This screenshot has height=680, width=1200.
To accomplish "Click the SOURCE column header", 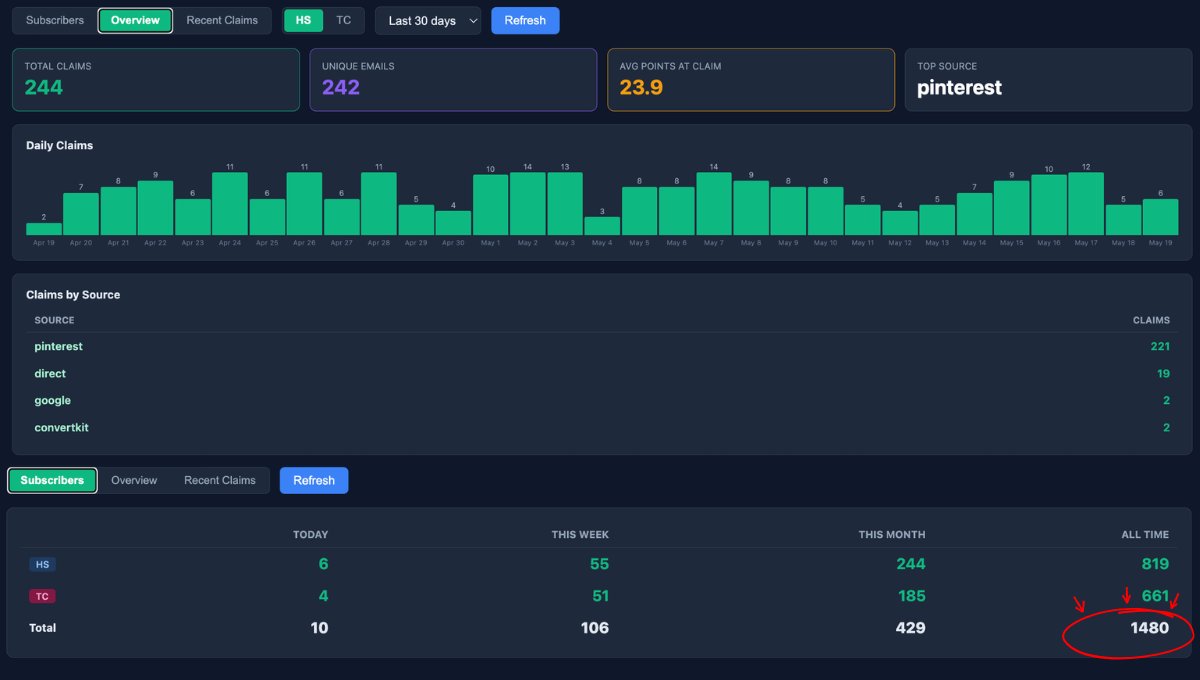I will tap(54, 320).
